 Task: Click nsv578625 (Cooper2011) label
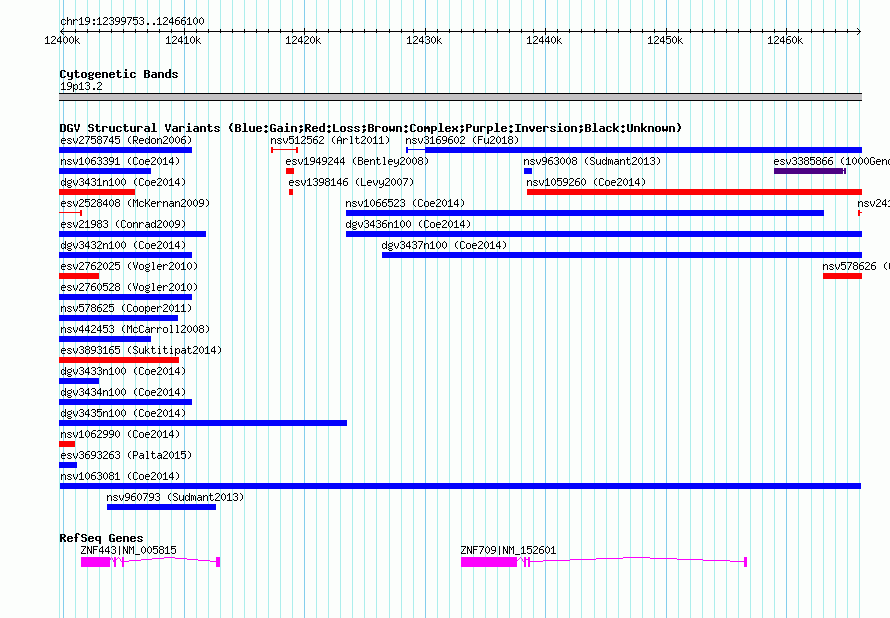(x=126, y=308)
